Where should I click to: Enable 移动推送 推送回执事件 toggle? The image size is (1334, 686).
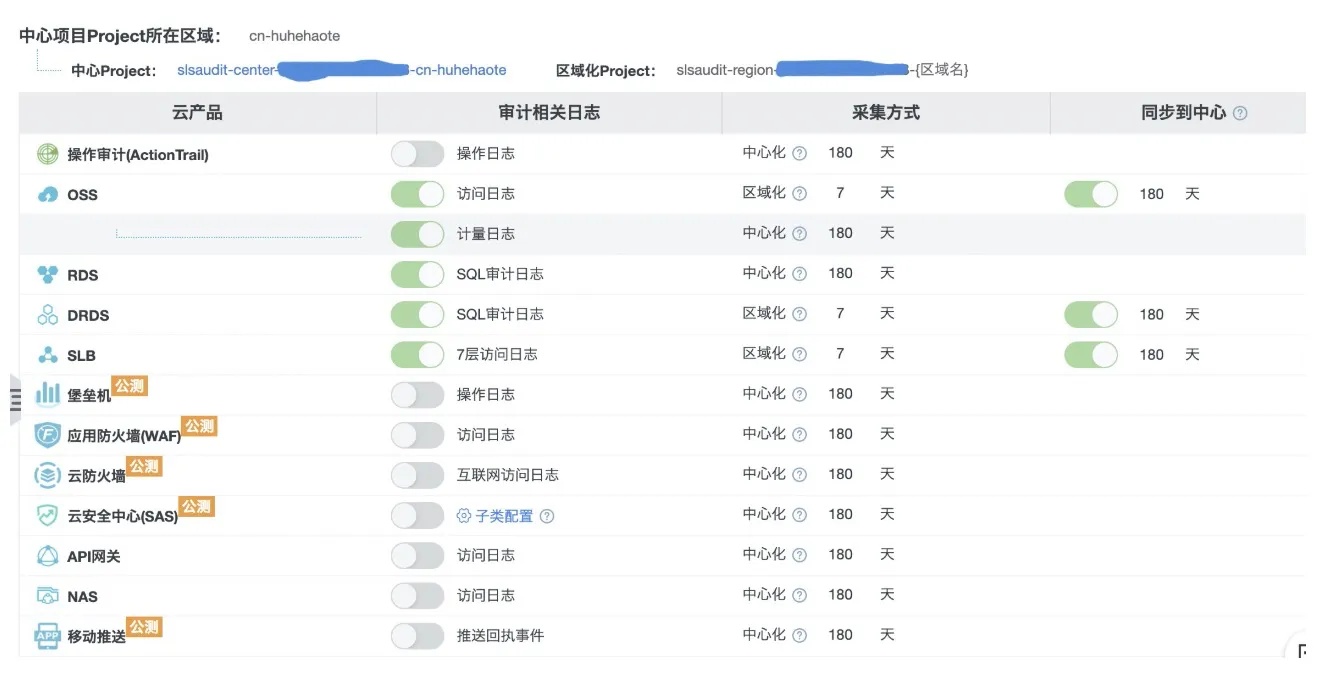417,635
